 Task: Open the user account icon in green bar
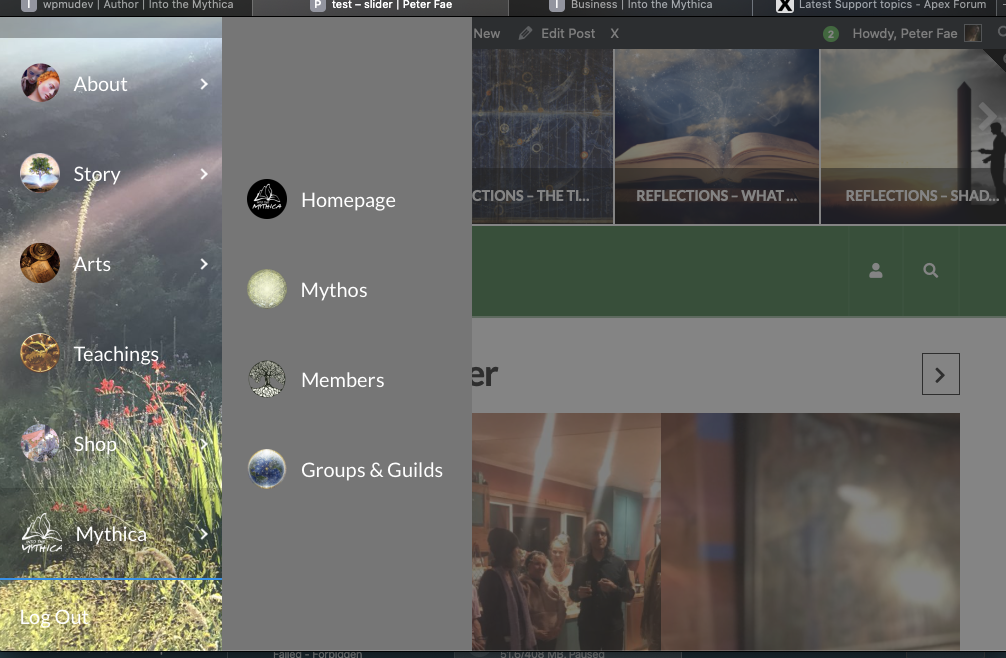click(876, 271)
